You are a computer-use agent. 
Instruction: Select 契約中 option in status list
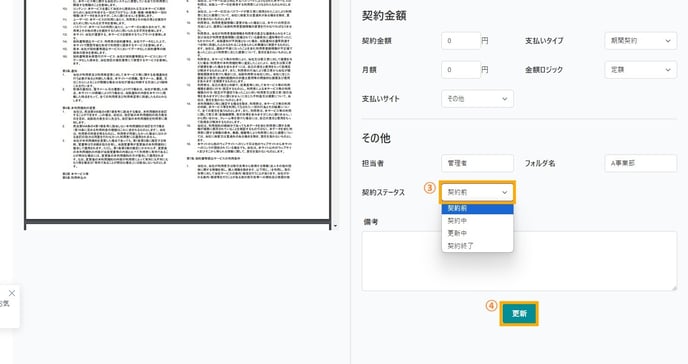coord(477,221)
